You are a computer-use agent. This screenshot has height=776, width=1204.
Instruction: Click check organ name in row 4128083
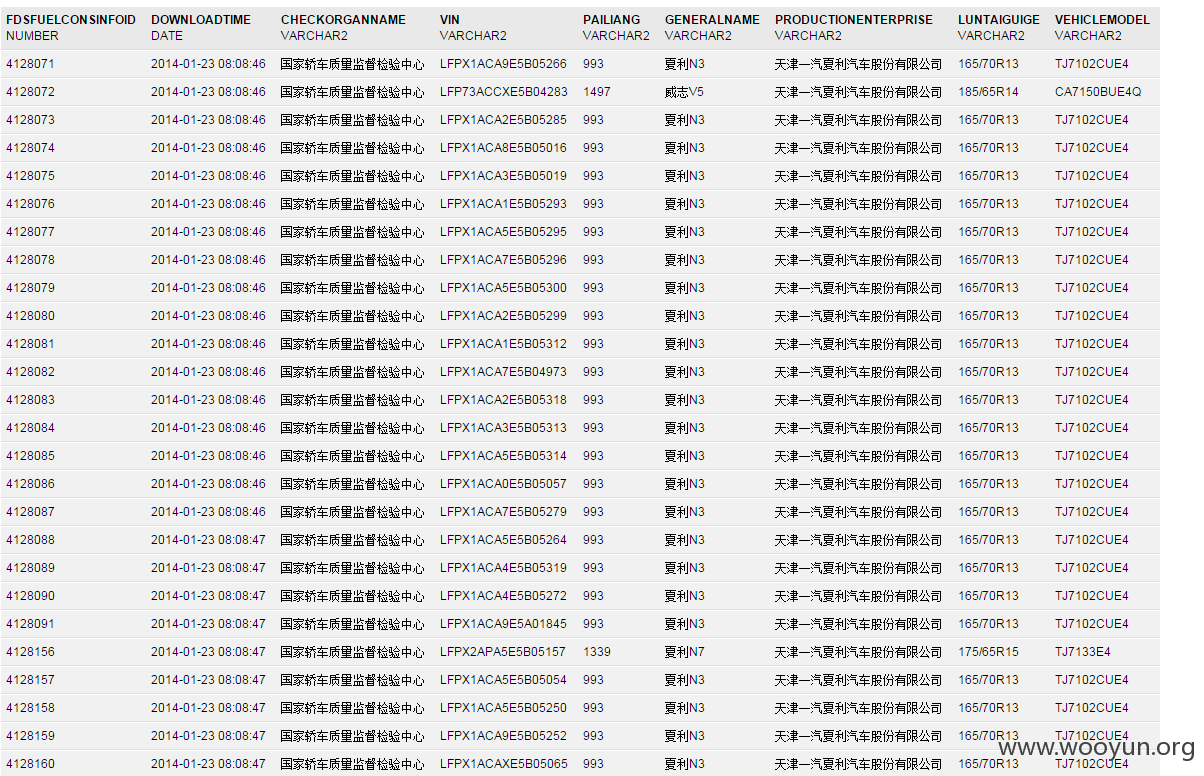[x=352, y=400]
